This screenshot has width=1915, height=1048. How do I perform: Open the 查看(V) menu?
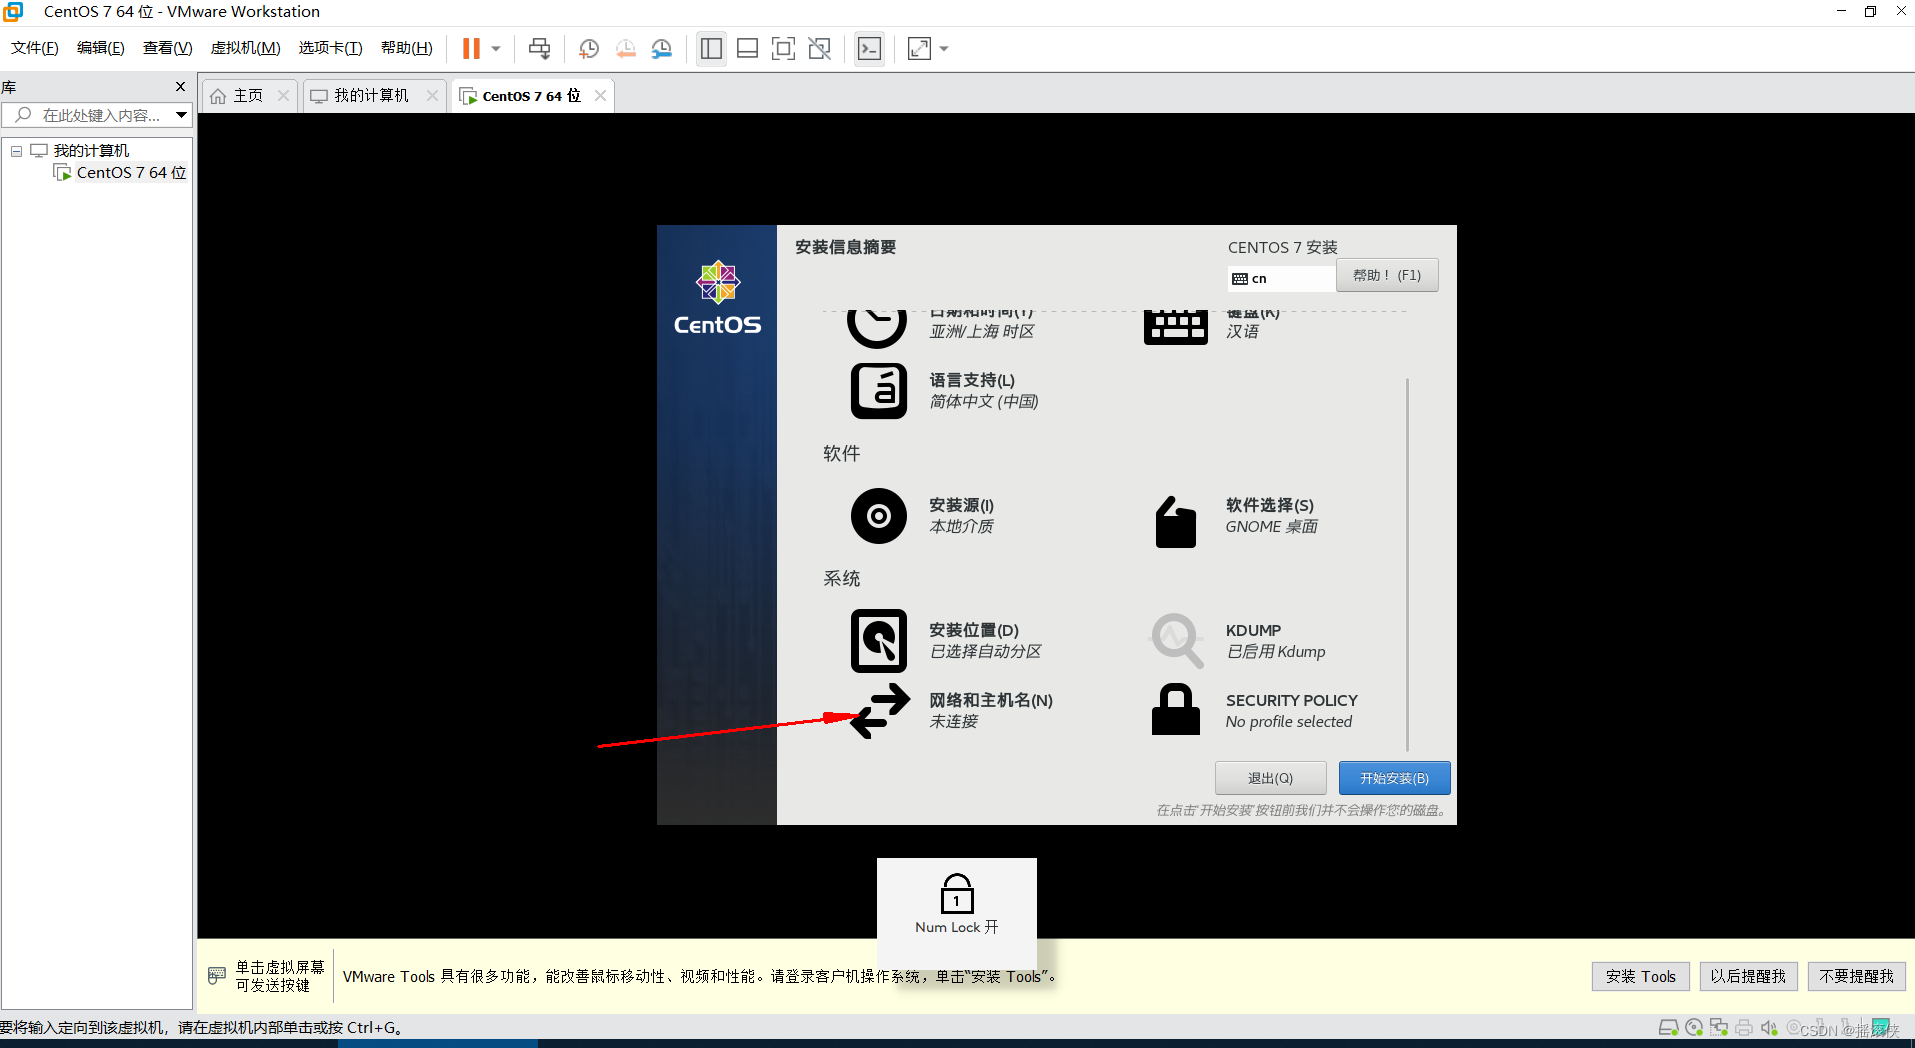tap(167, 48)
